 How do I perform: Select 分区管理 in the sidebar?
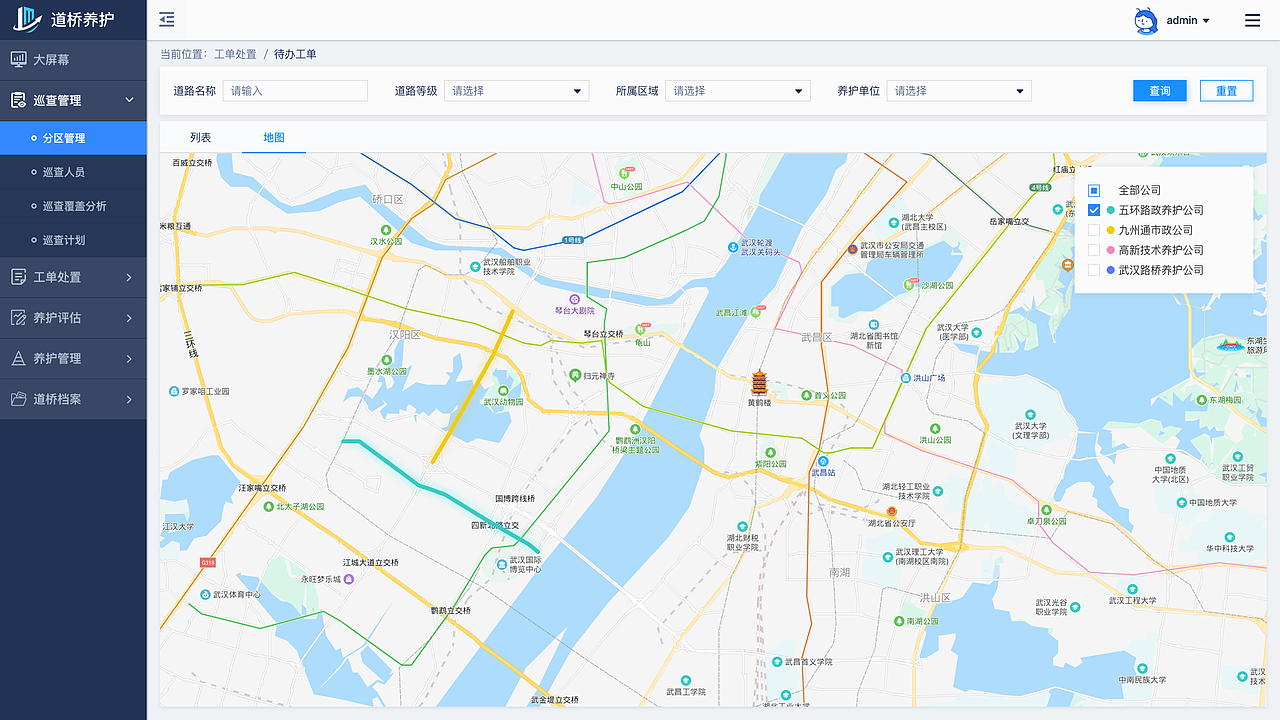pyautogui.click(x=73, y=138)
